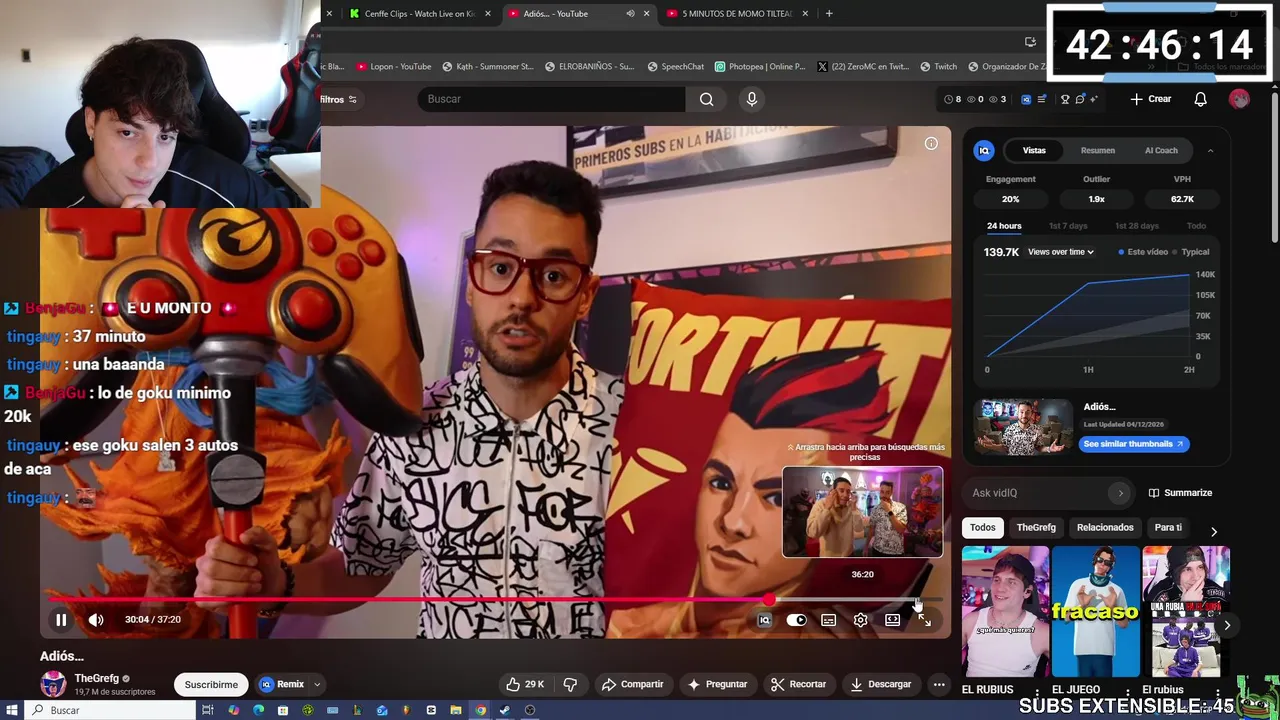The image size is (1280, 720).
Task: Select the Vistas tab in vidIQ panel
Action: click(1034, 150)
